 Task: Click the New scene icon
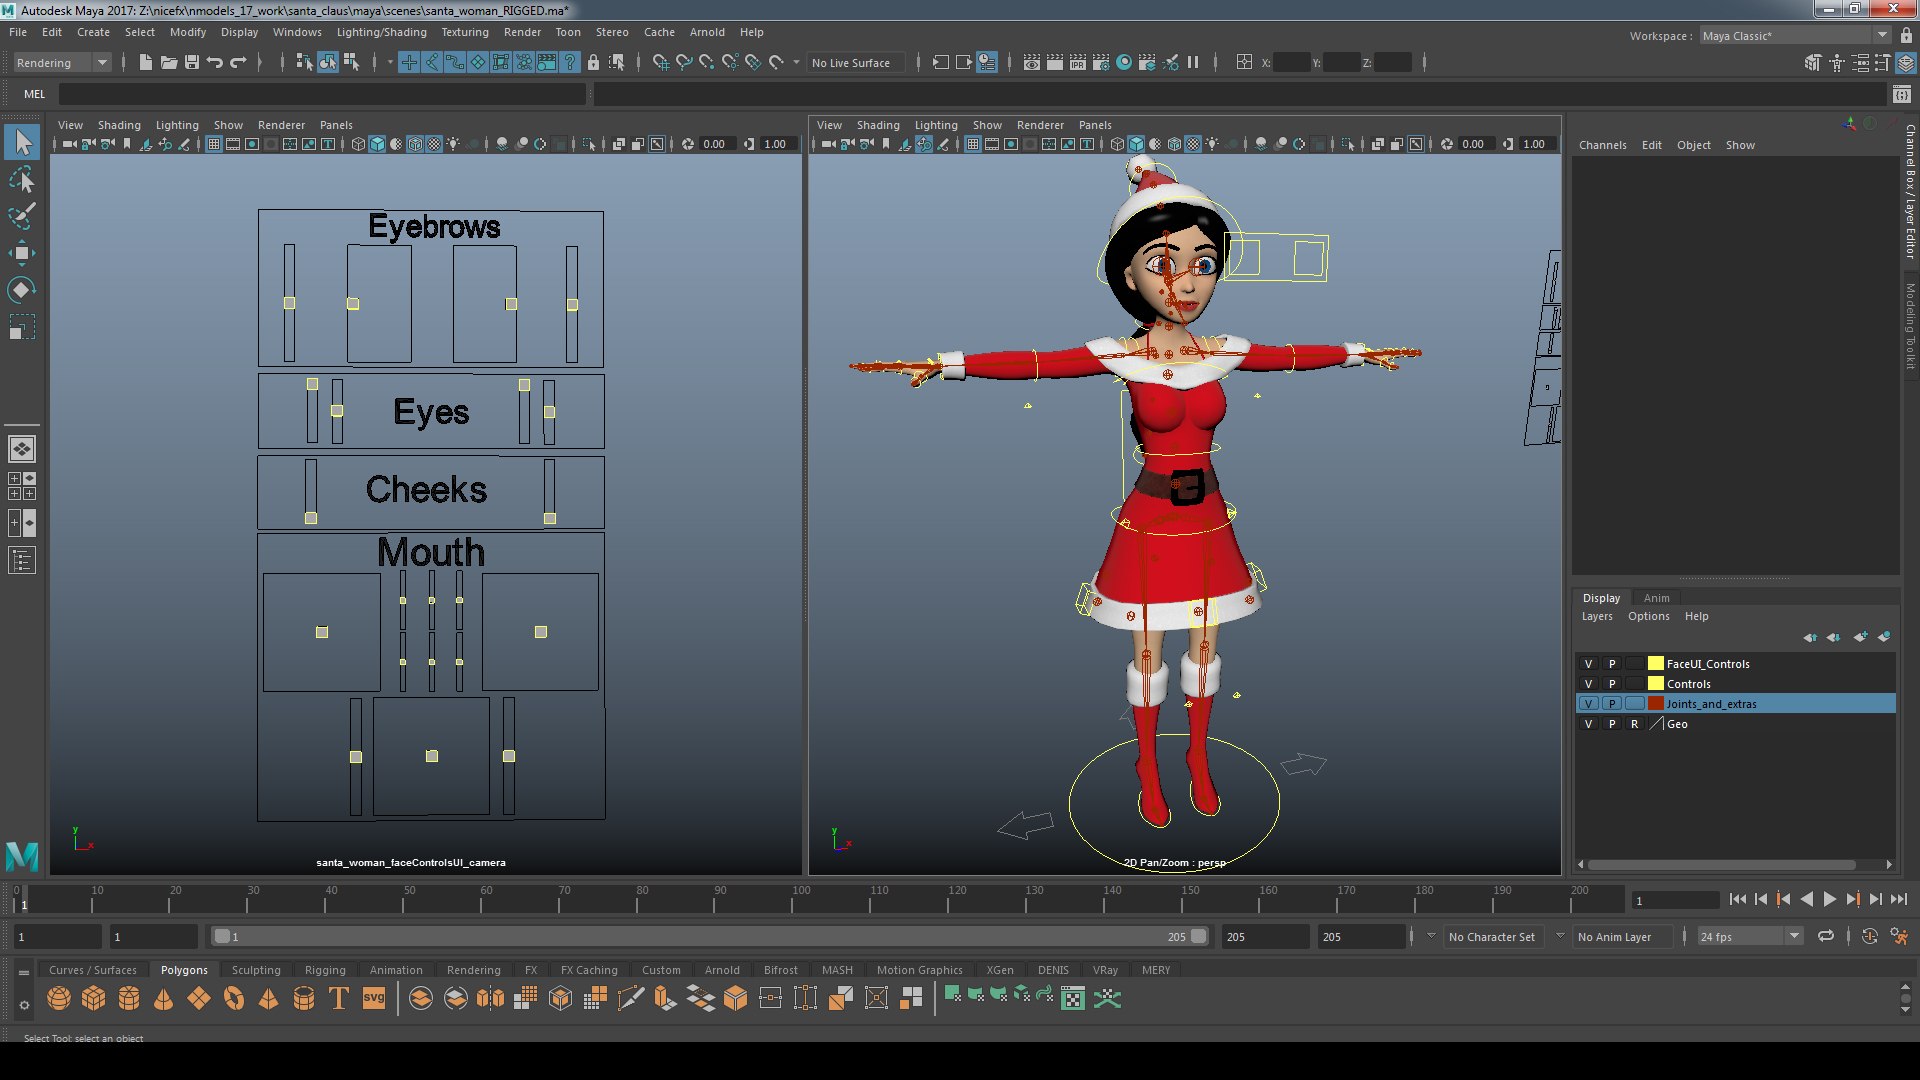(146, 62)
